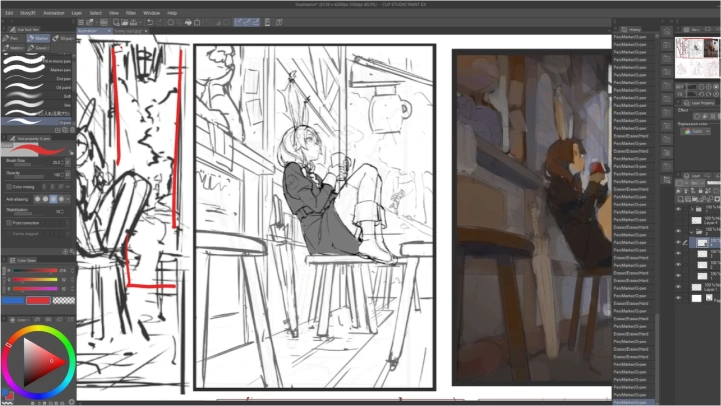Open the Animation menu
The width and height of the screenshot is (721, 406).
tap(54, 13)
